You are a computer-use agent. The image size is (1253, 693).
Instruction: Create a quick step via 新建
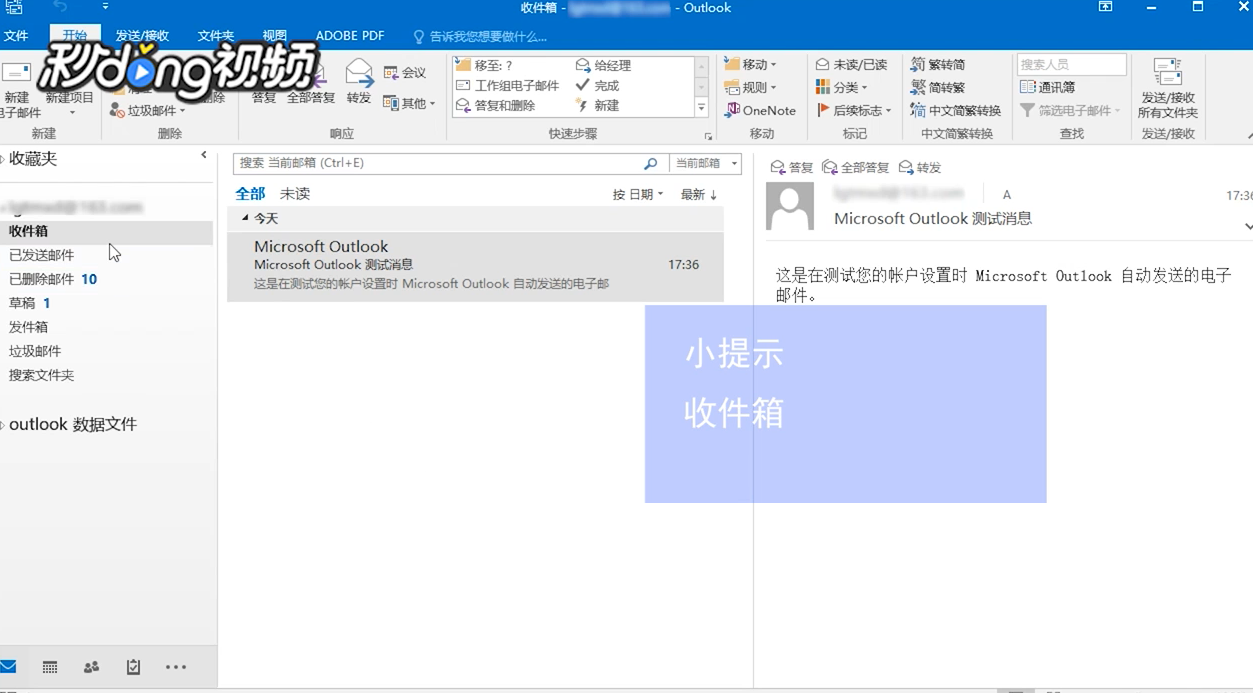coord(597,105)
